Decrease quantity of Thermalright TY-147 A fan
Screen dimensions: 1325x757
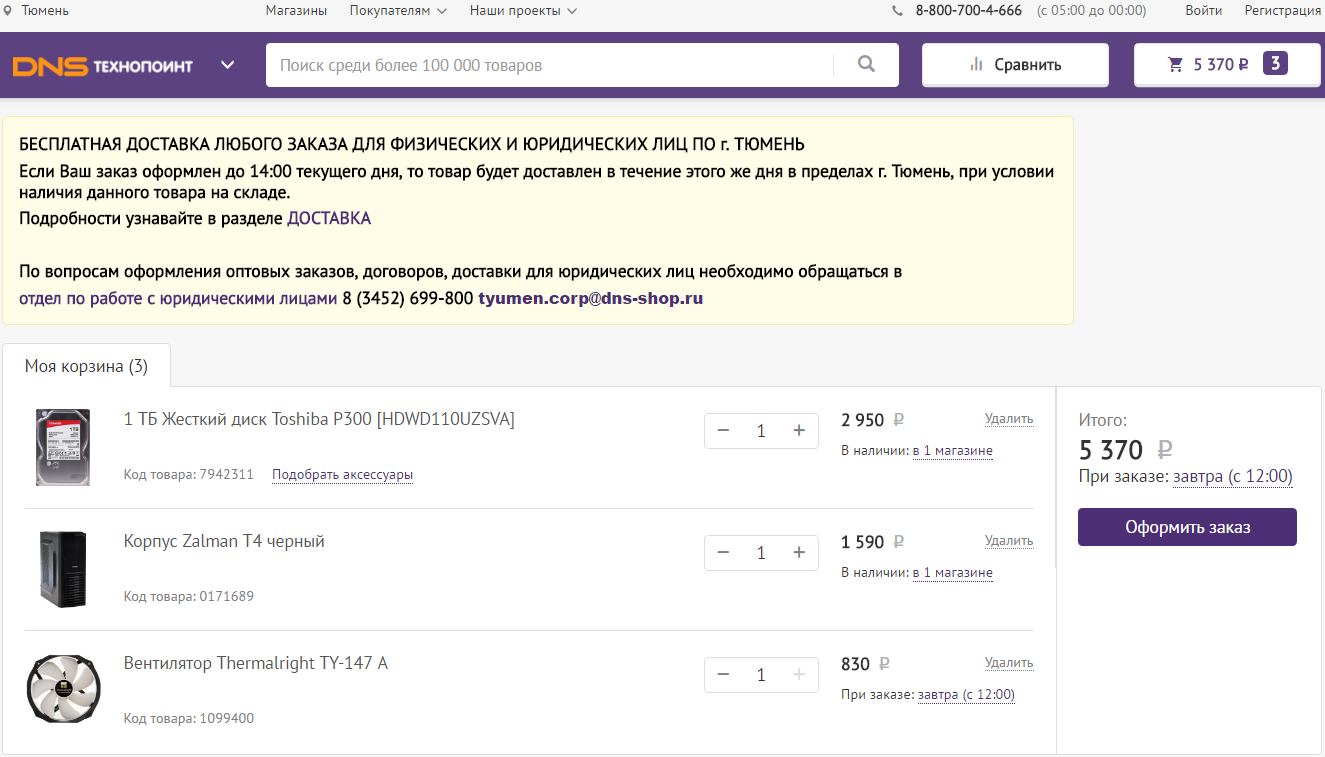coord(724,675)
